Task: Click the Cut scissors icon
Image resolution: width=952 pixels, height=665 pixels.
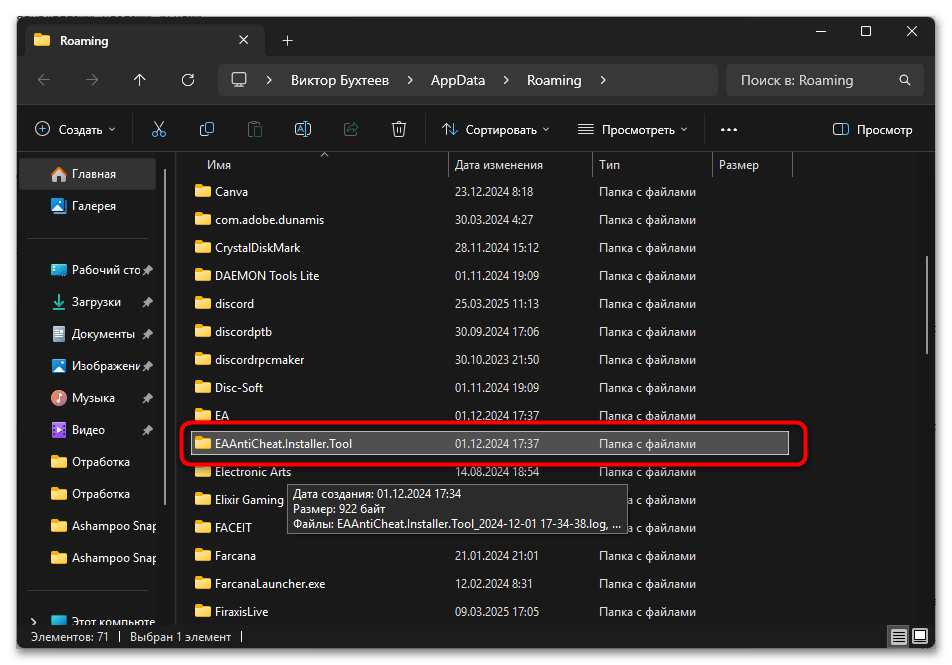Action: (x=158, y=129)
